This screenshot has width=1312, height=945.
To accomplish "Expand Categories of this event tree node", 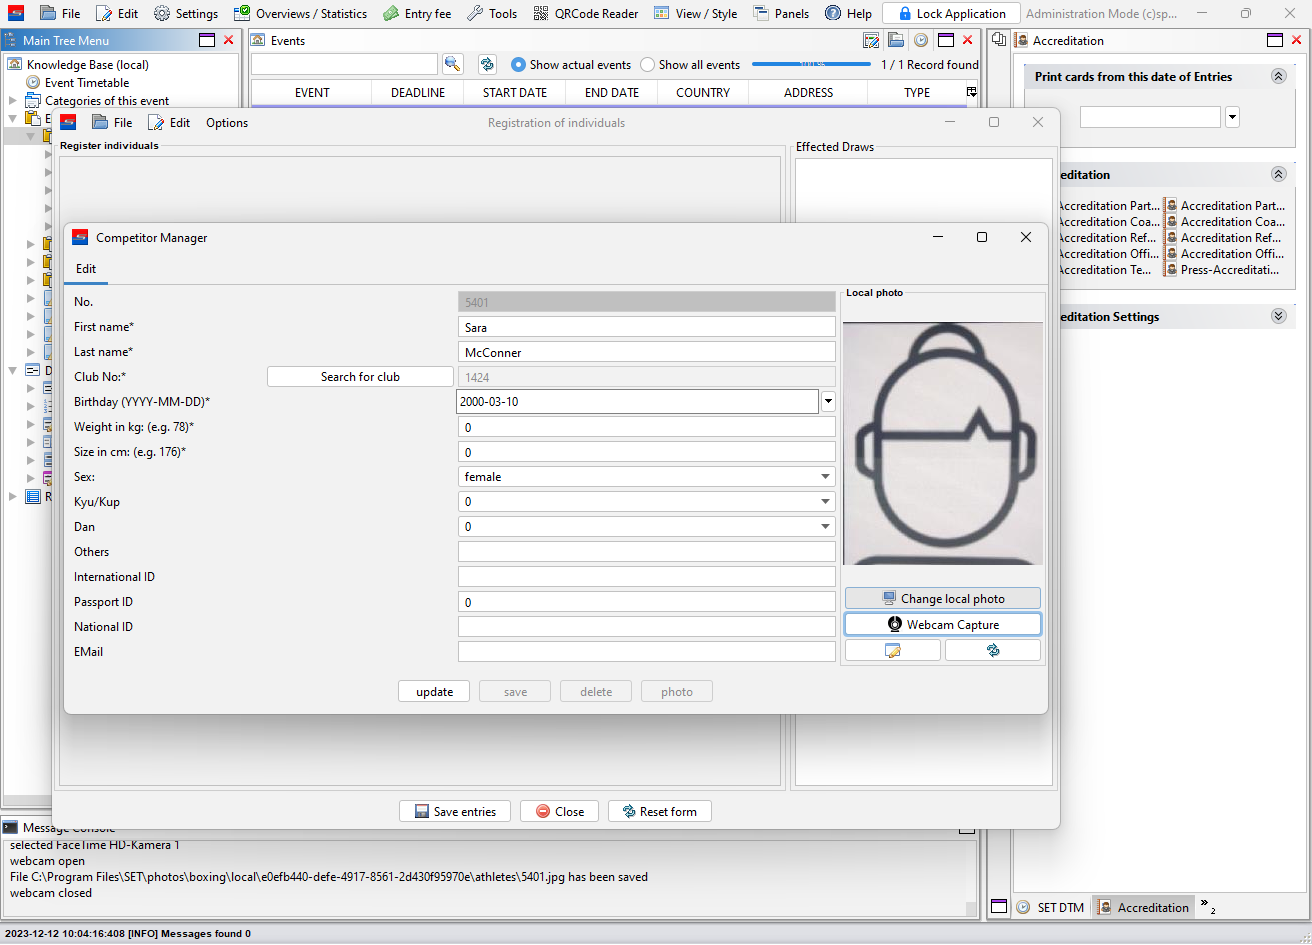I will [x=13, y=101].
